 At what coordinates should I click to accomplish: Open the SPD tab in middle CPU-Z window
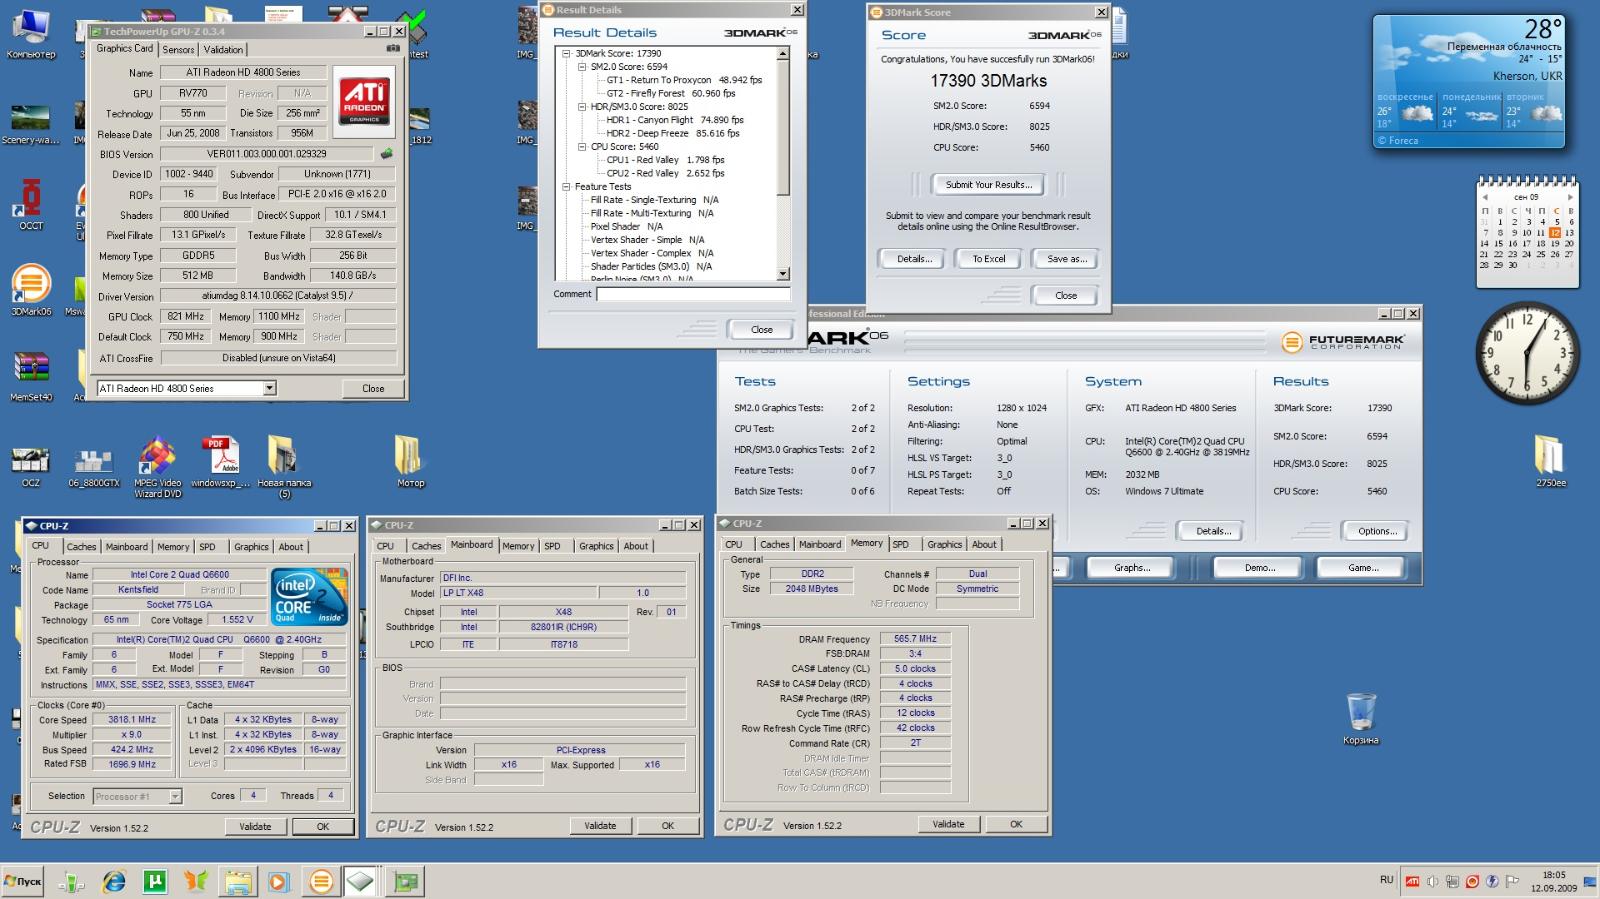552,546
